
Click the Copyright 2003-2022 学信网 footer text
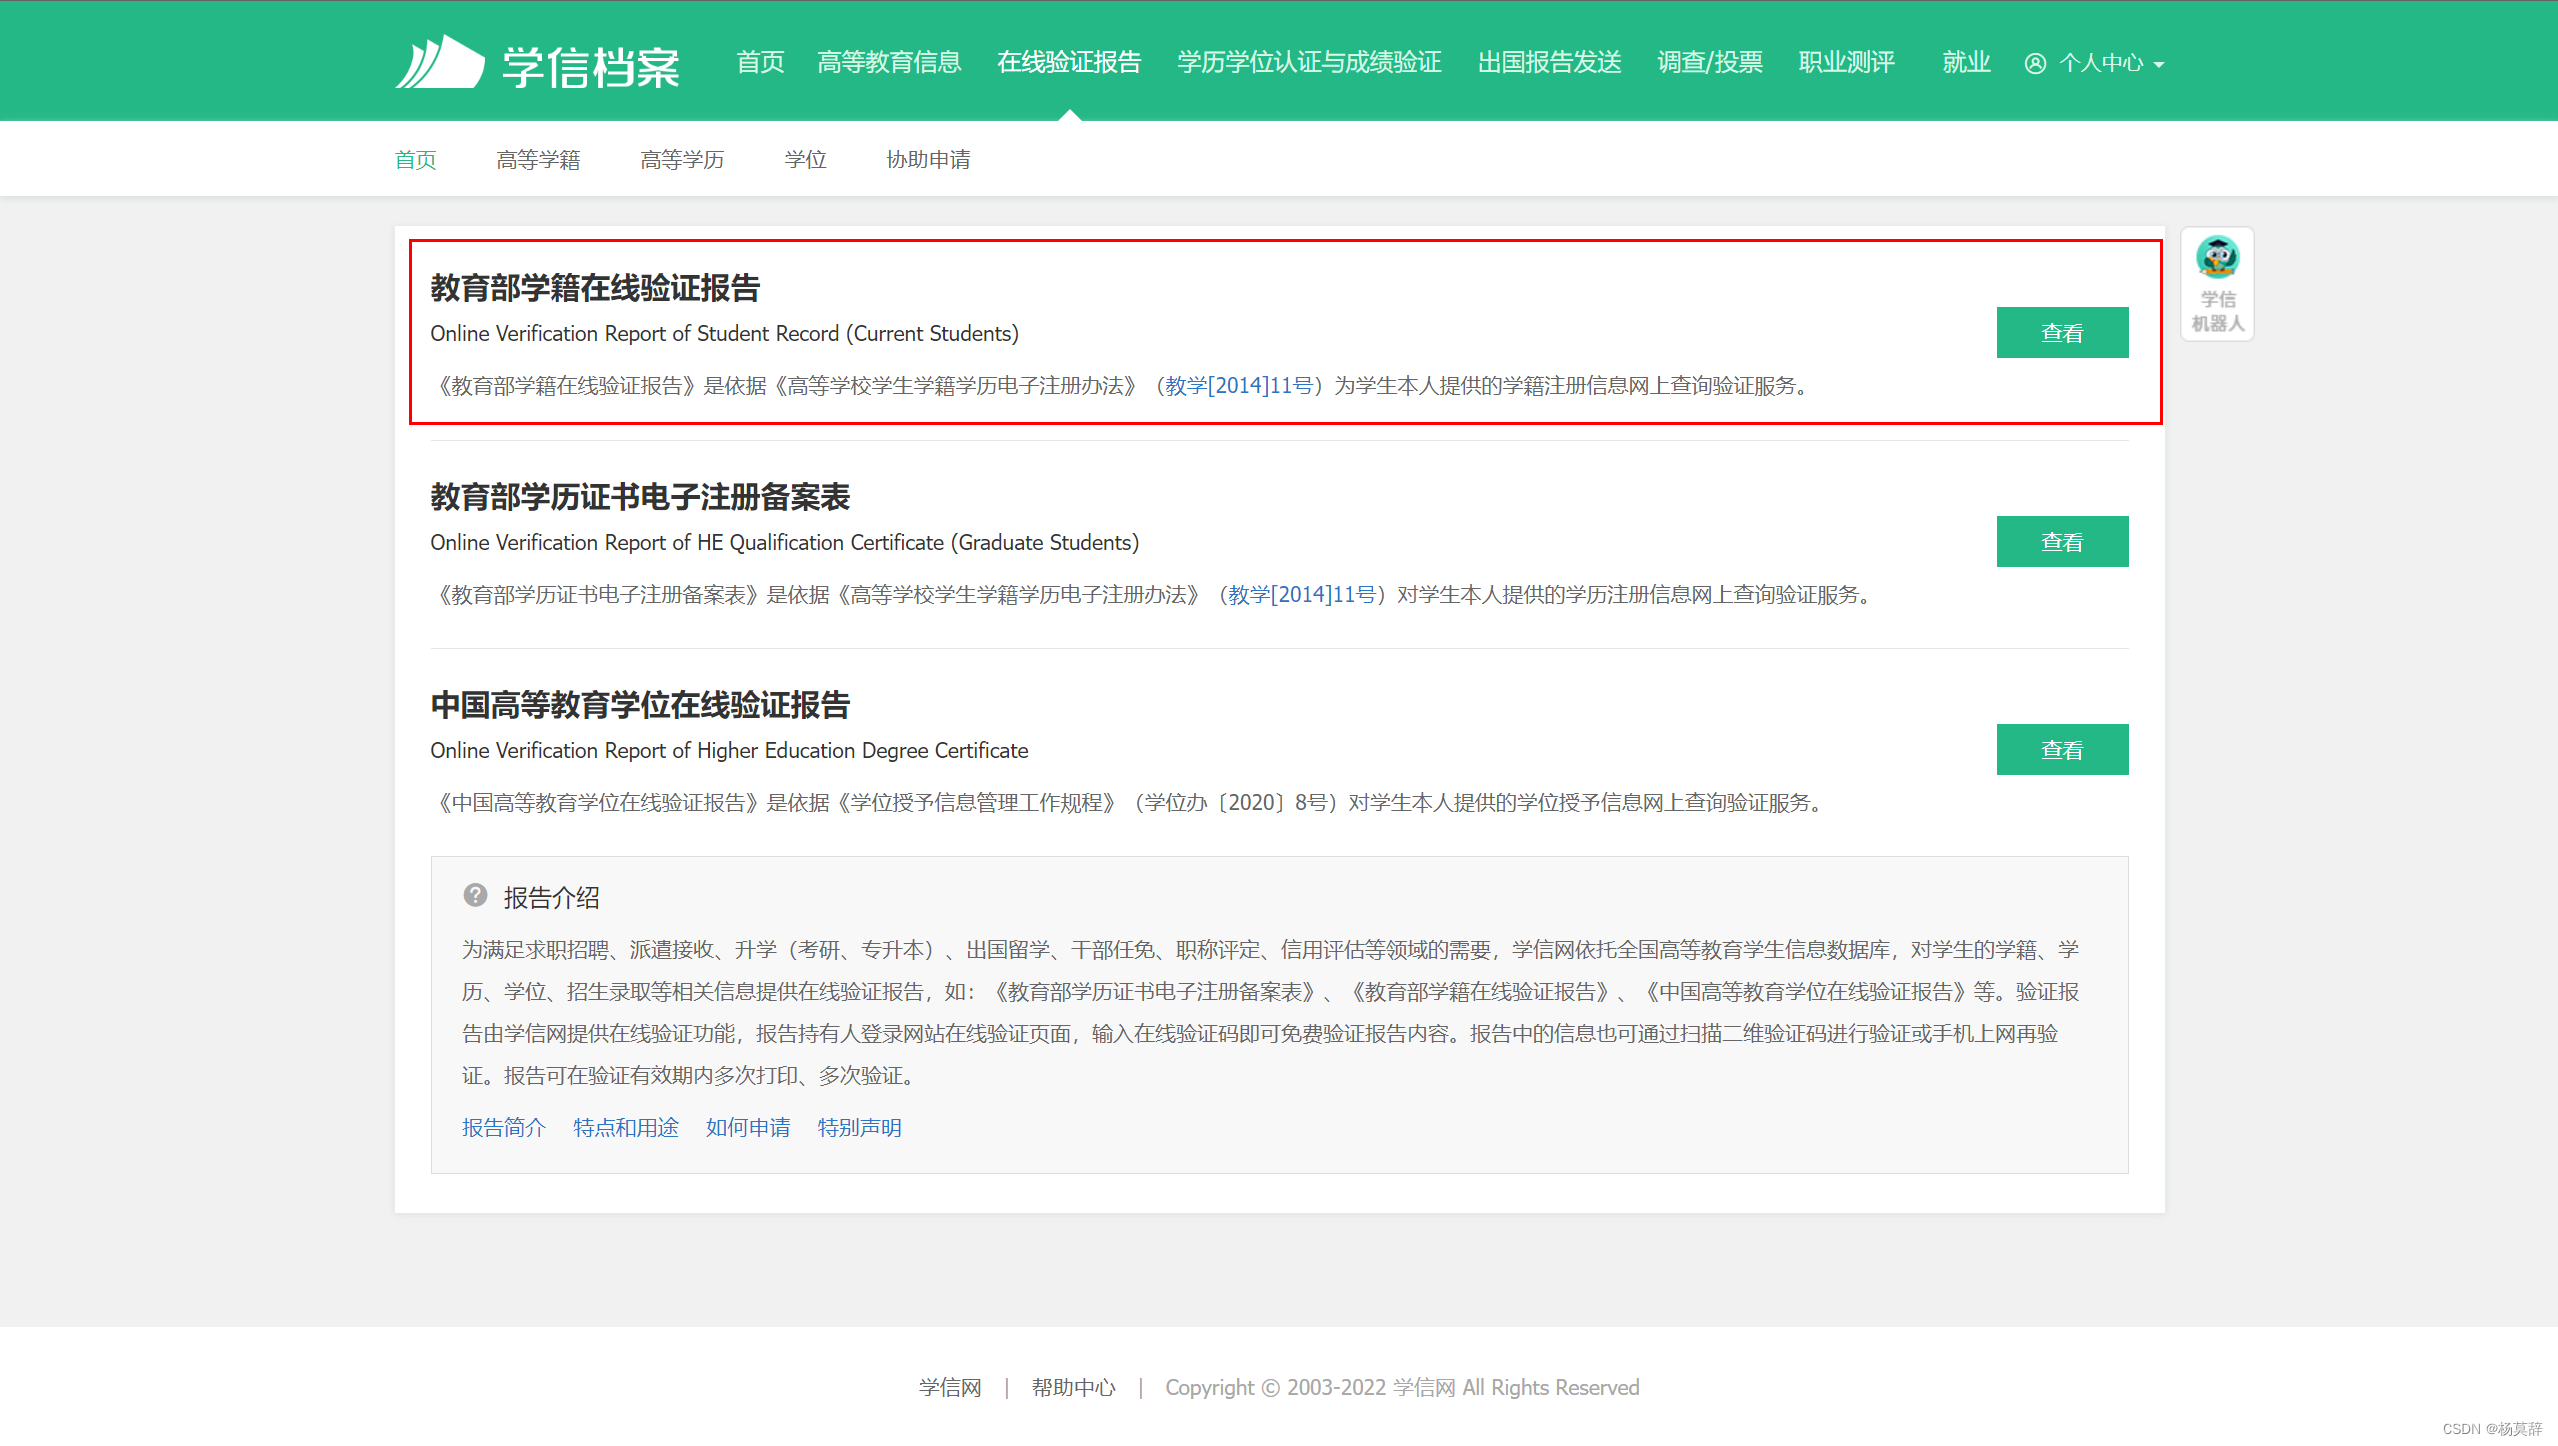tap(1402, 1388)
